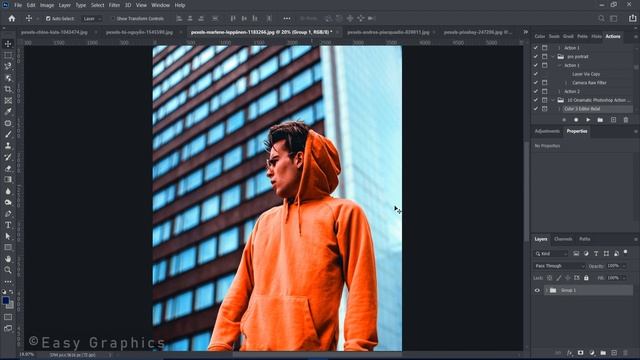640x360 pixels.
Task: Select the Eyedropper tool
Action: coord(8,112)
